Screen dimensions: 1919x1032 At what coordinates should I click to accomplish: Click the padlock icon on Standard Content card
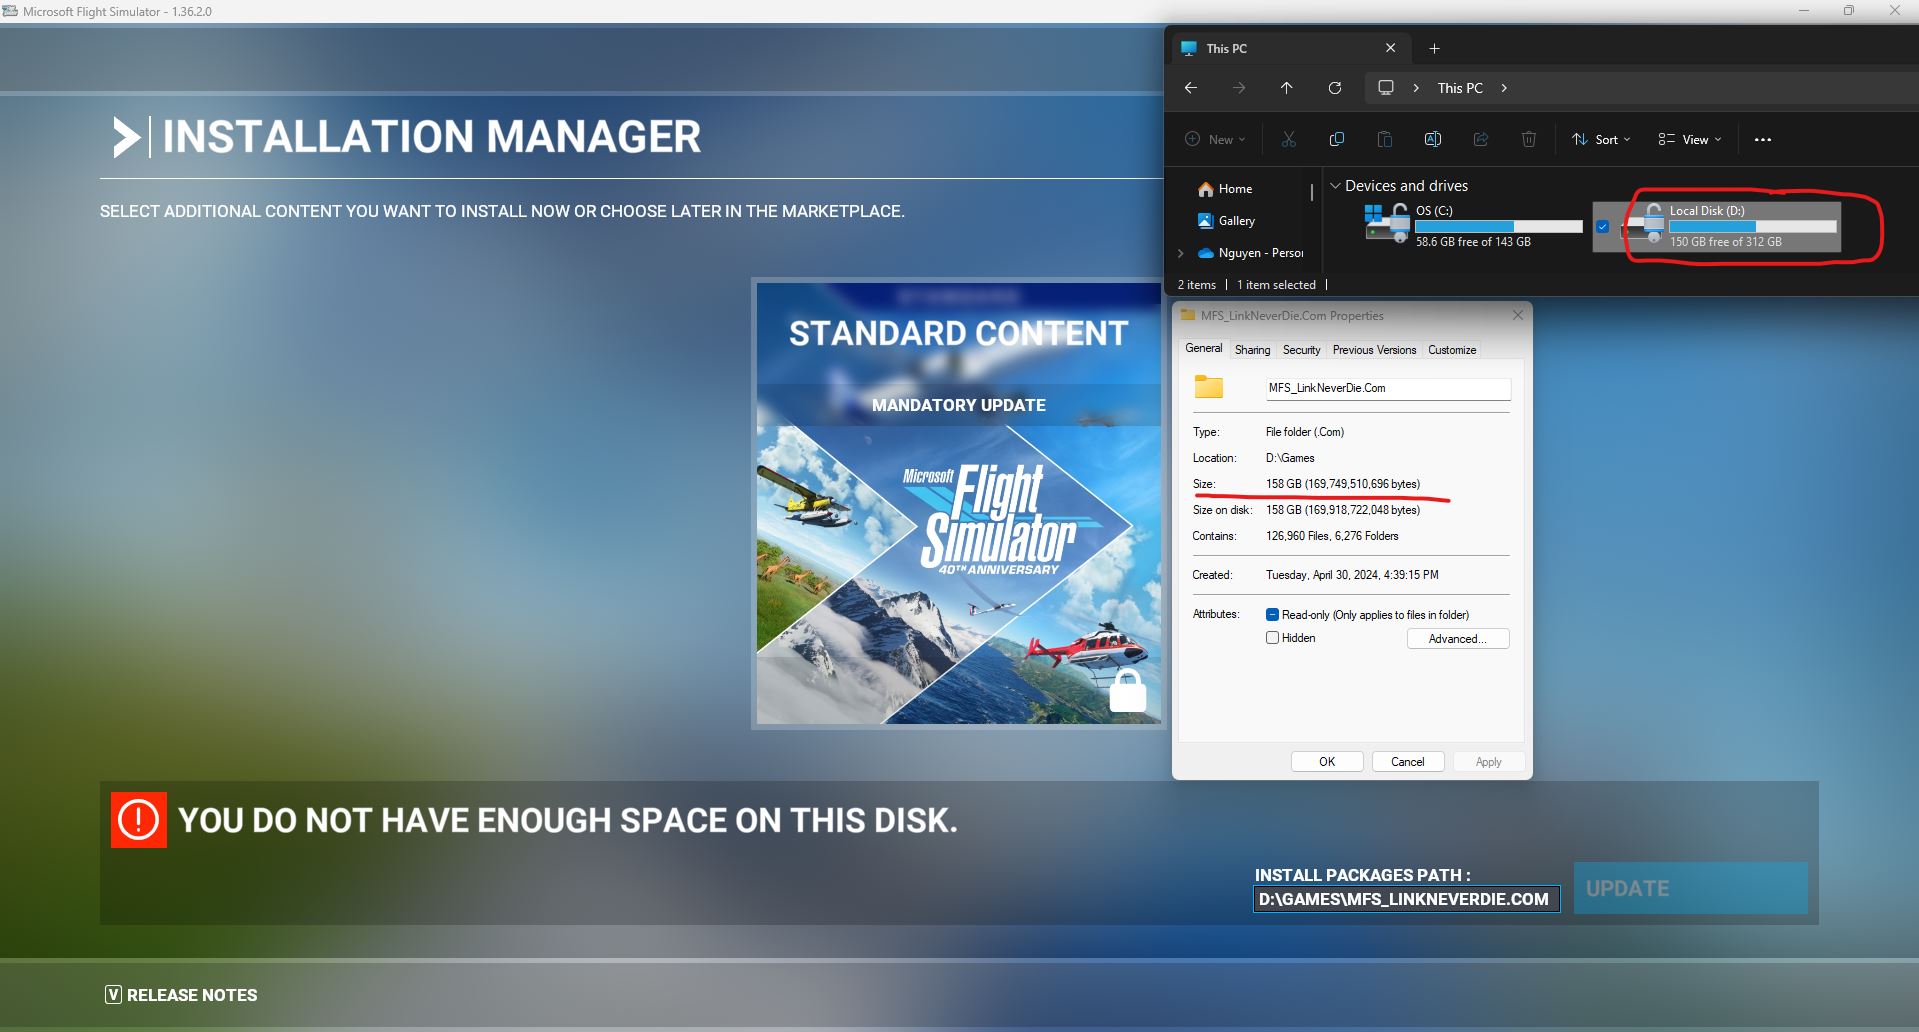tap(1128, 691)
